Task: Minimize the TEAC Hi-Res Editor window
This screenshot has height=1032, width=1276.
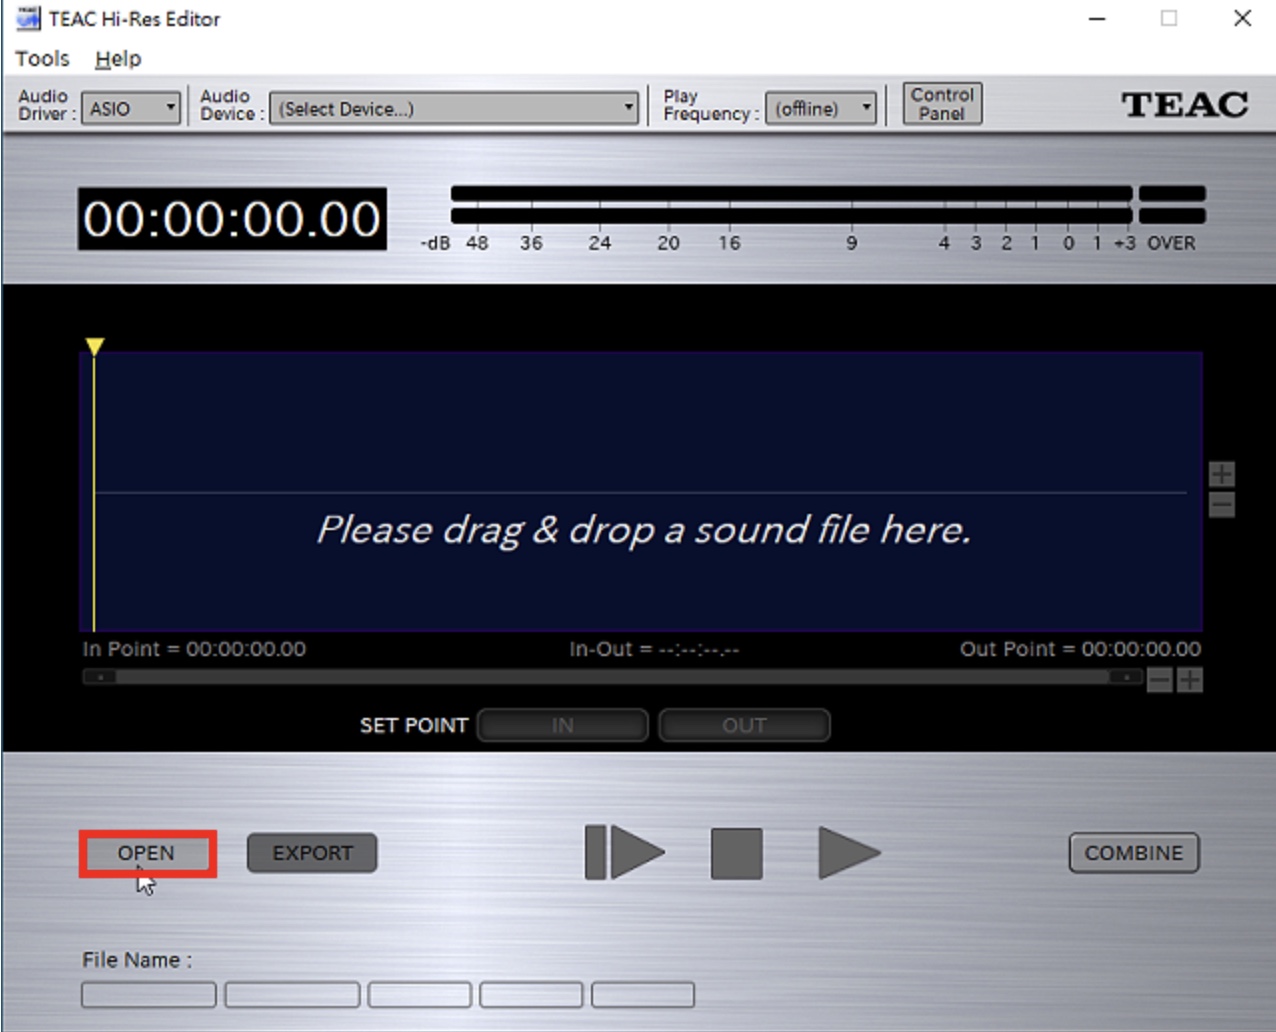Action: tap(1097, 19)
